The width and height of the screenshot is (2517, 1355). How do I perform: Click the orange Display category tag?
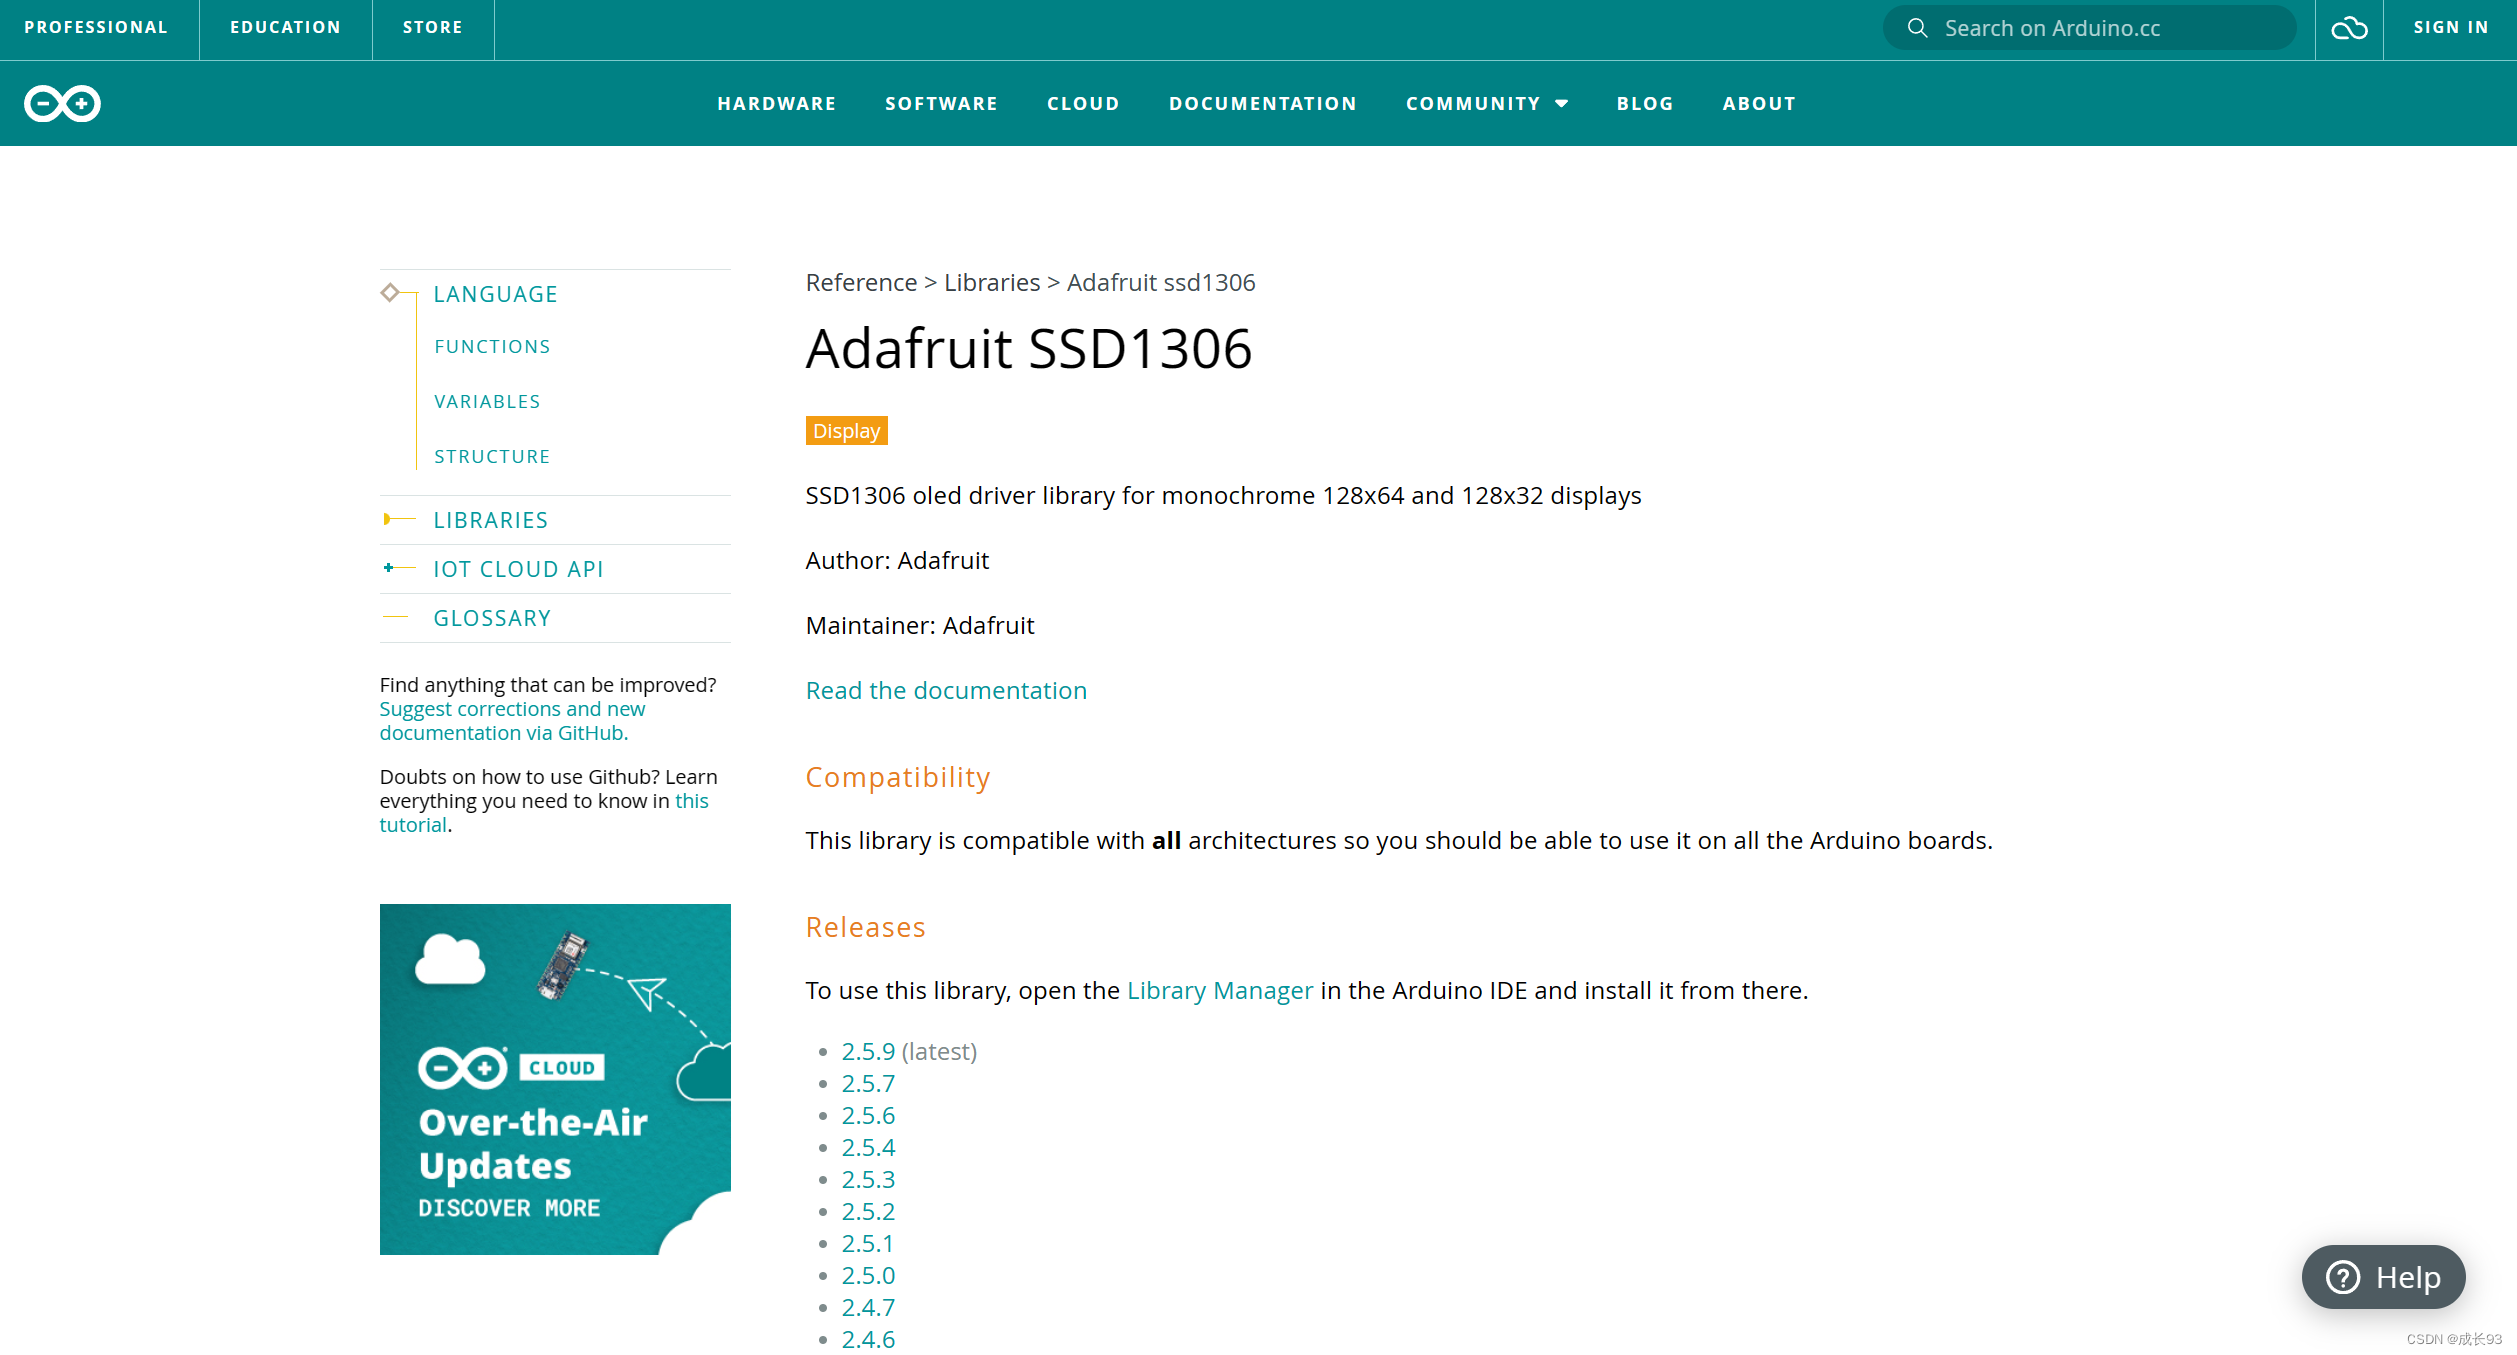tap(846, 431)
